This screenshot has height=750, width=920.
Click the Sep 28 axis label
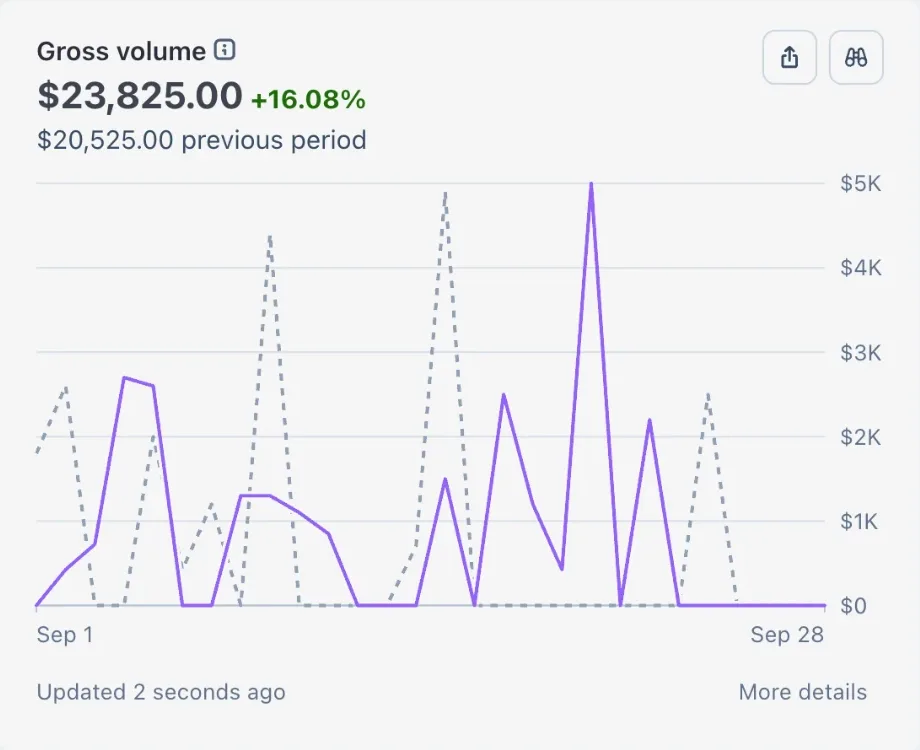pos(787,634)
